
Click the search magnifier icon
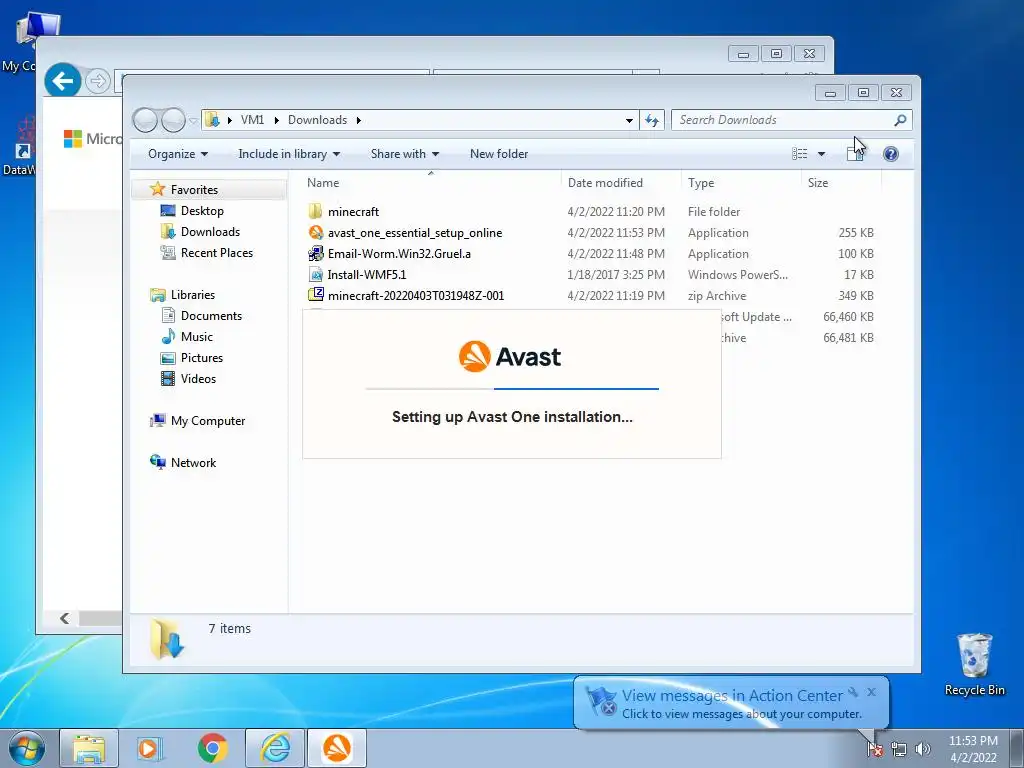click(x=901, y=120)
